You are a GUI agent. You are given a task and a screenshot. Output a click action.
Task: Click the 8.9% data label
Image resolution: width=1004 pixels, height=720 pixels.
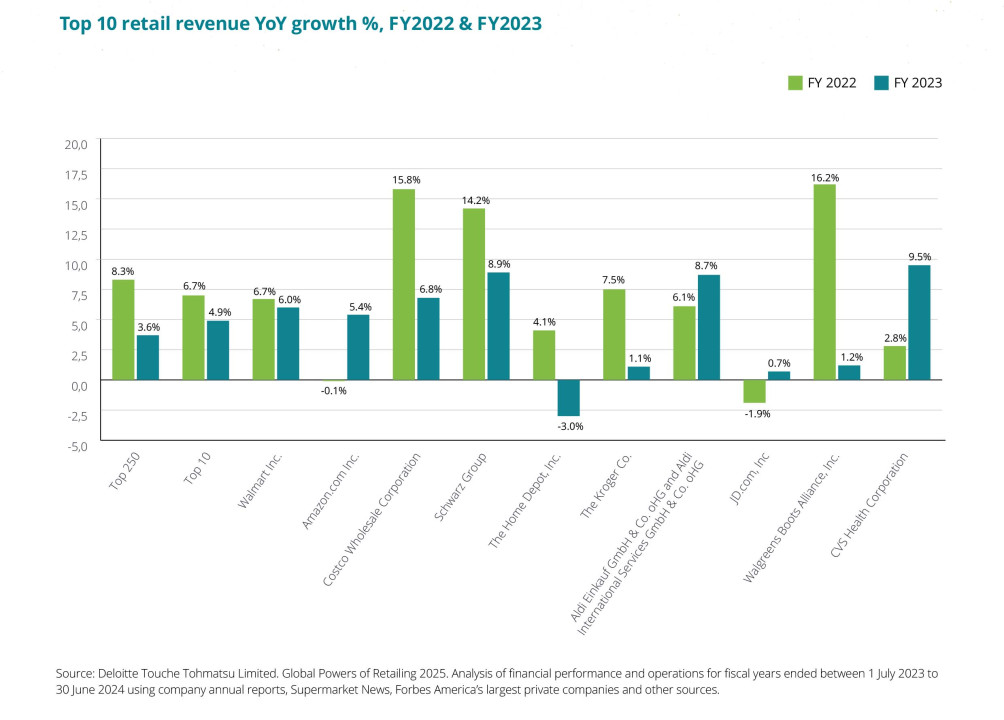point(499,264)
